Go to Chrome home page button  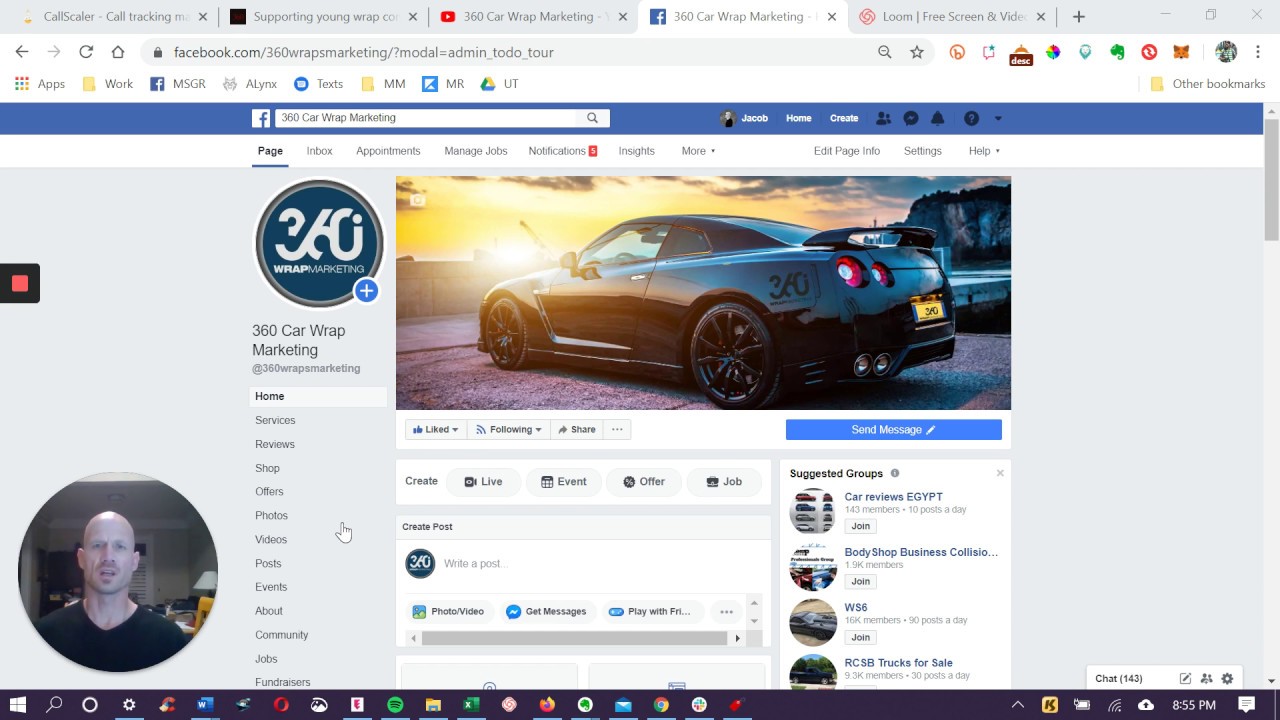tap(118, 52)
